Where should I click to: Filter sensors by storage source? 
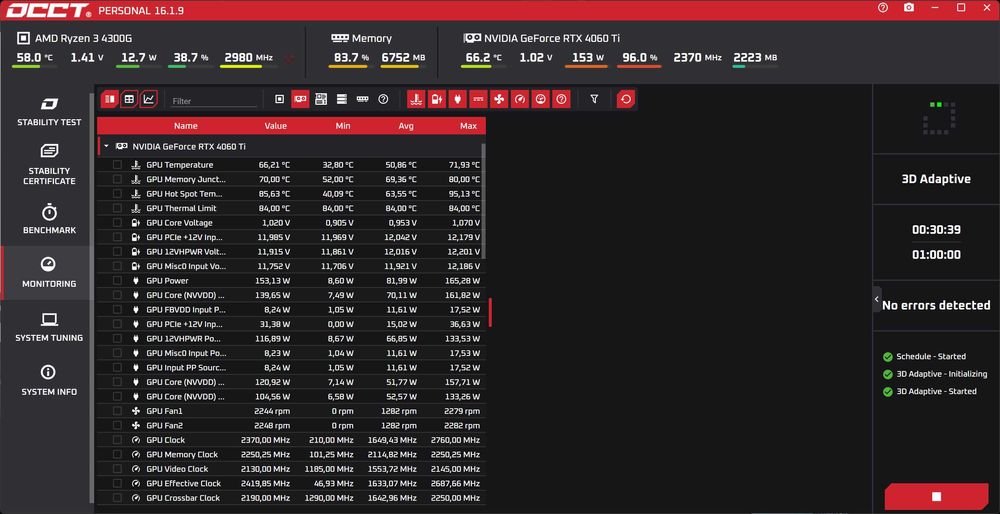pos(342,99)
